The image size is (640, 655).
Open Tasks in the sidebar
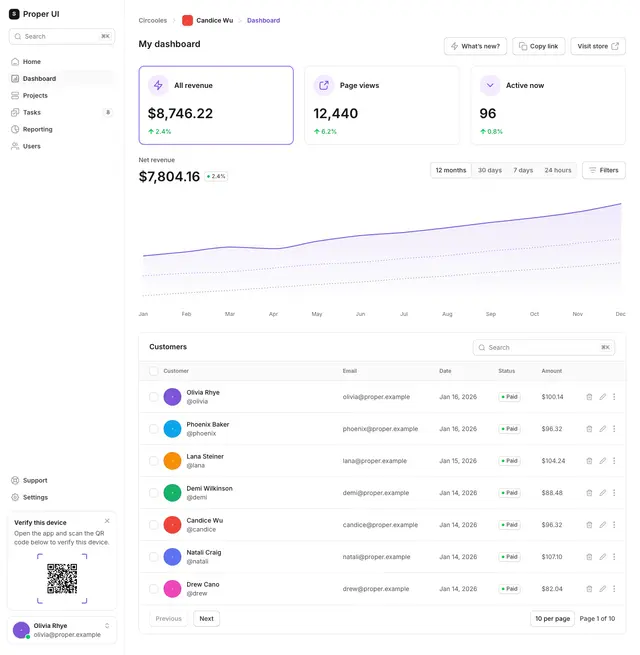62,112
